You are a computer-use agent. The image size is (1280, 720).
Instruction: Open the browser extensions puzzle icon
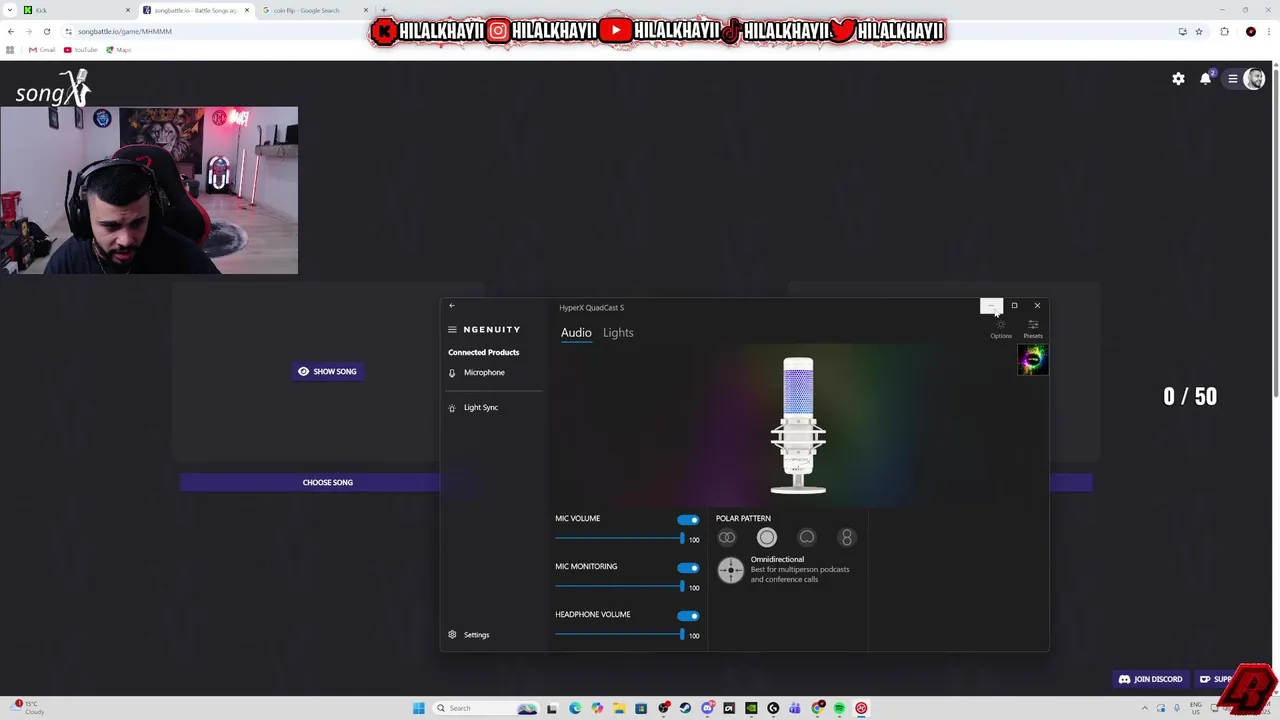click(1225, 31)
